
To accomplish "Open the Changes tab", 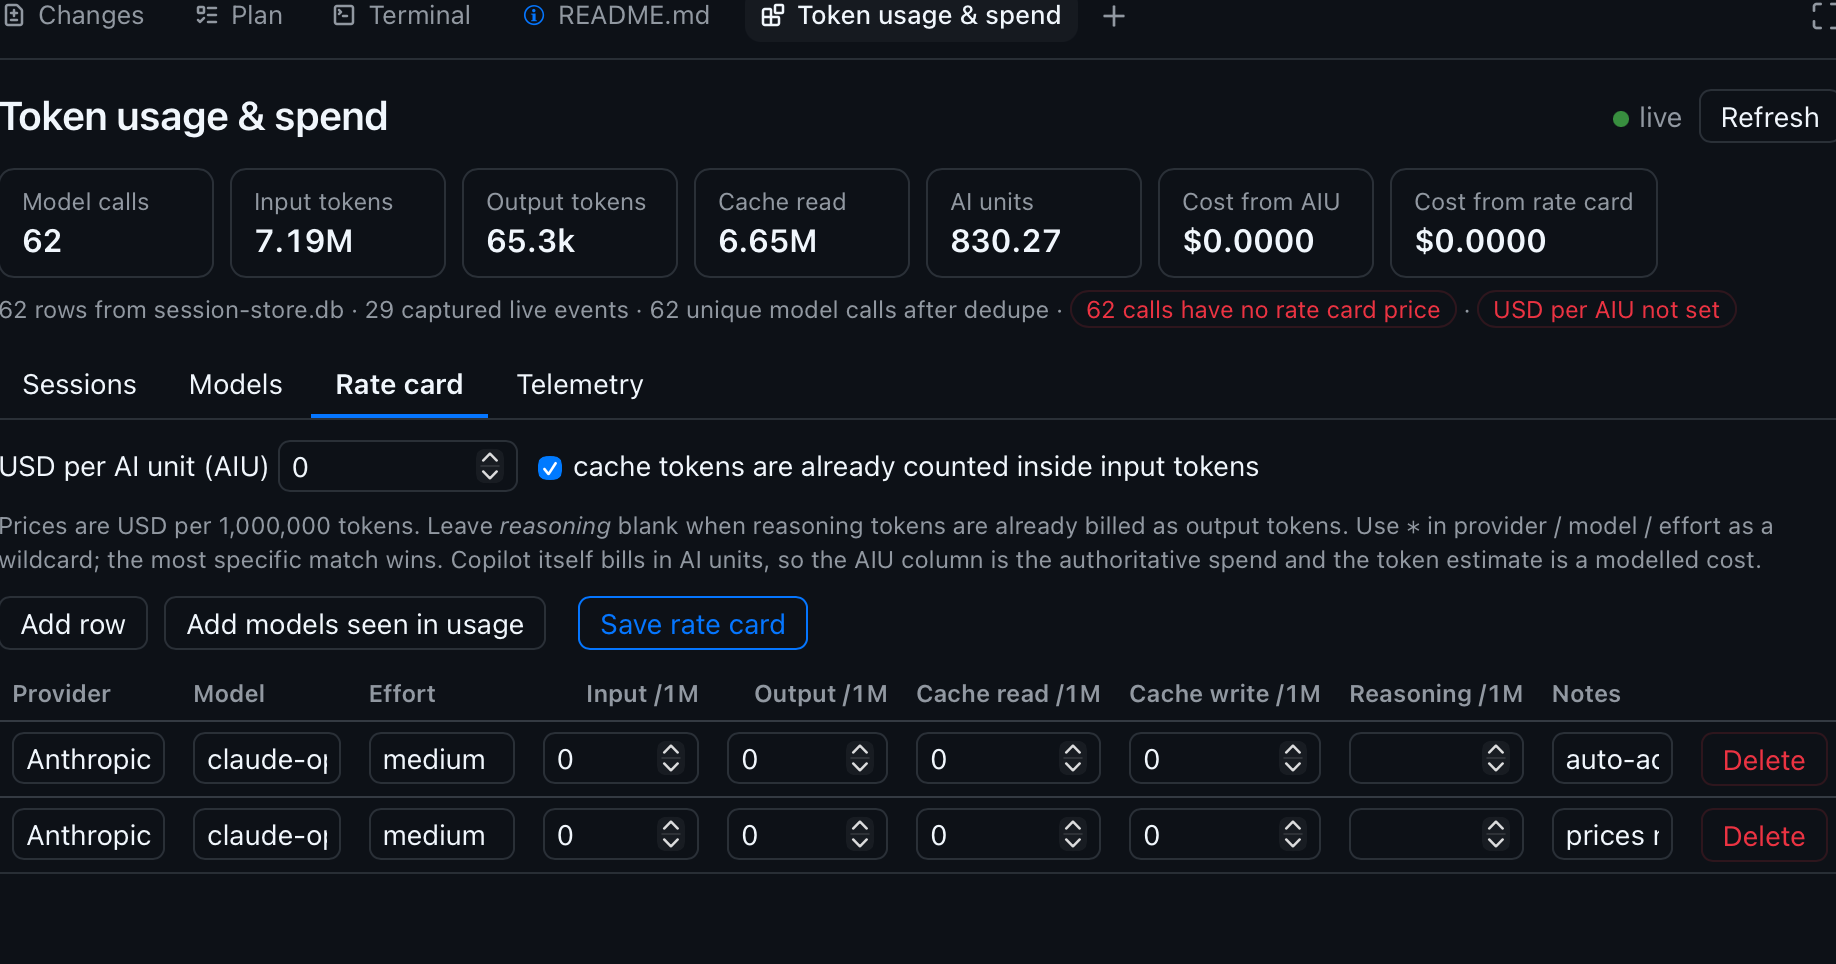I will pos(75,16).
